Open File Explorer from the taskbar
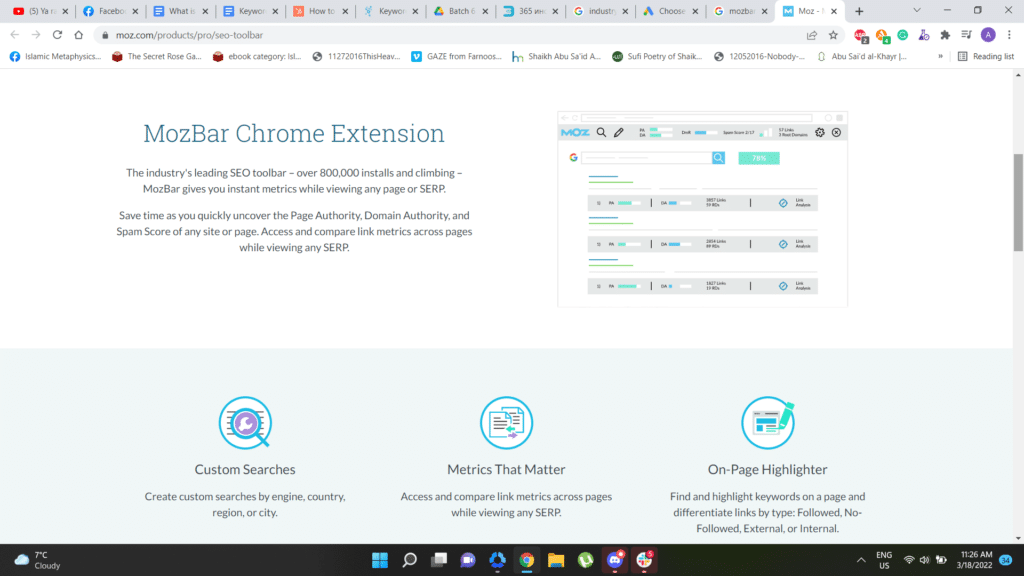 click(556, 560)
